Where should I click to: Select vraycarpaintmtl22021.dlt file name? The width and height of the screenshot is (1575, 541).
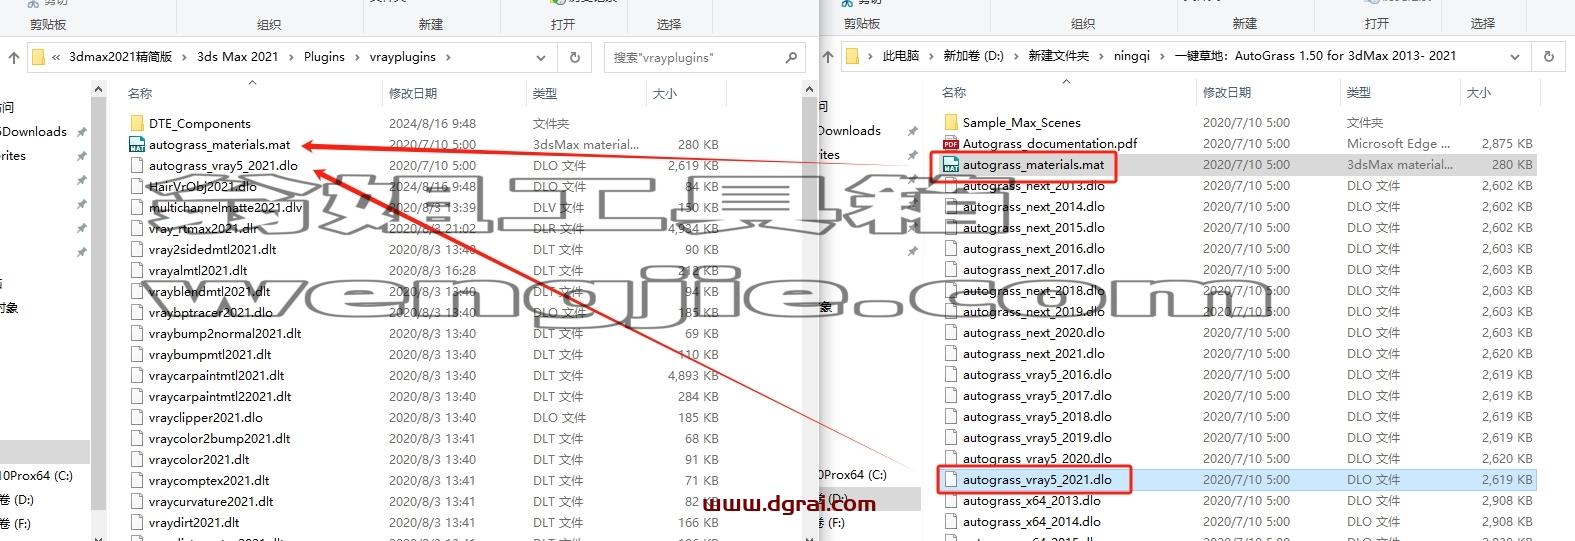coord(220,396)
